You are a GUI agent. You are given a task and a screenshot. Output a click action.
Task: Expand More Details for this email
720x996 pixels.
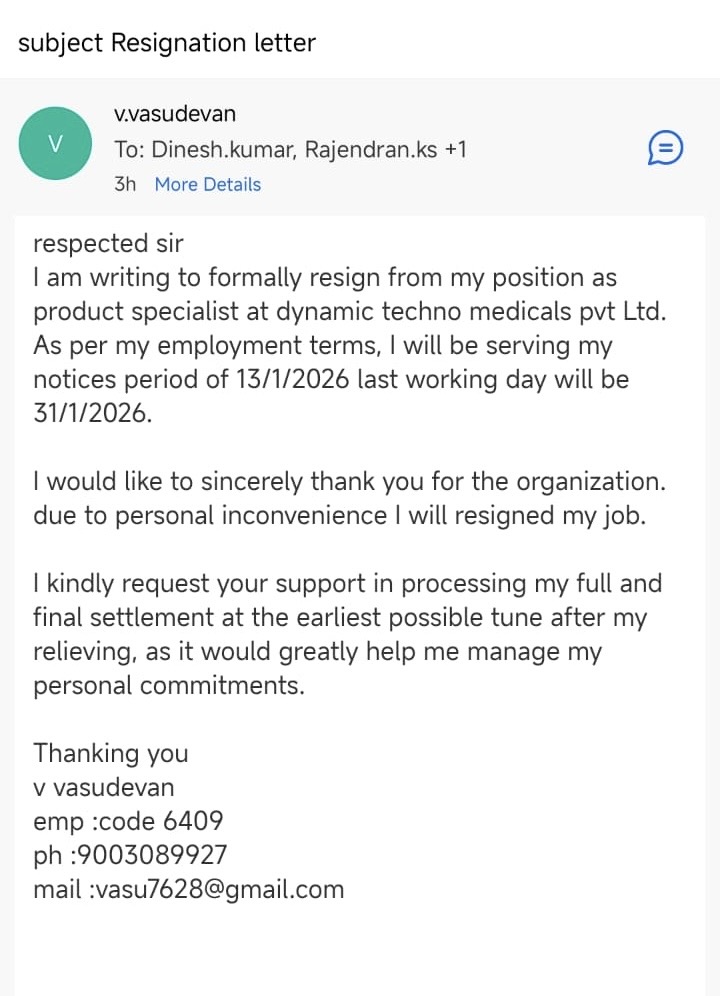click(207, 185)
